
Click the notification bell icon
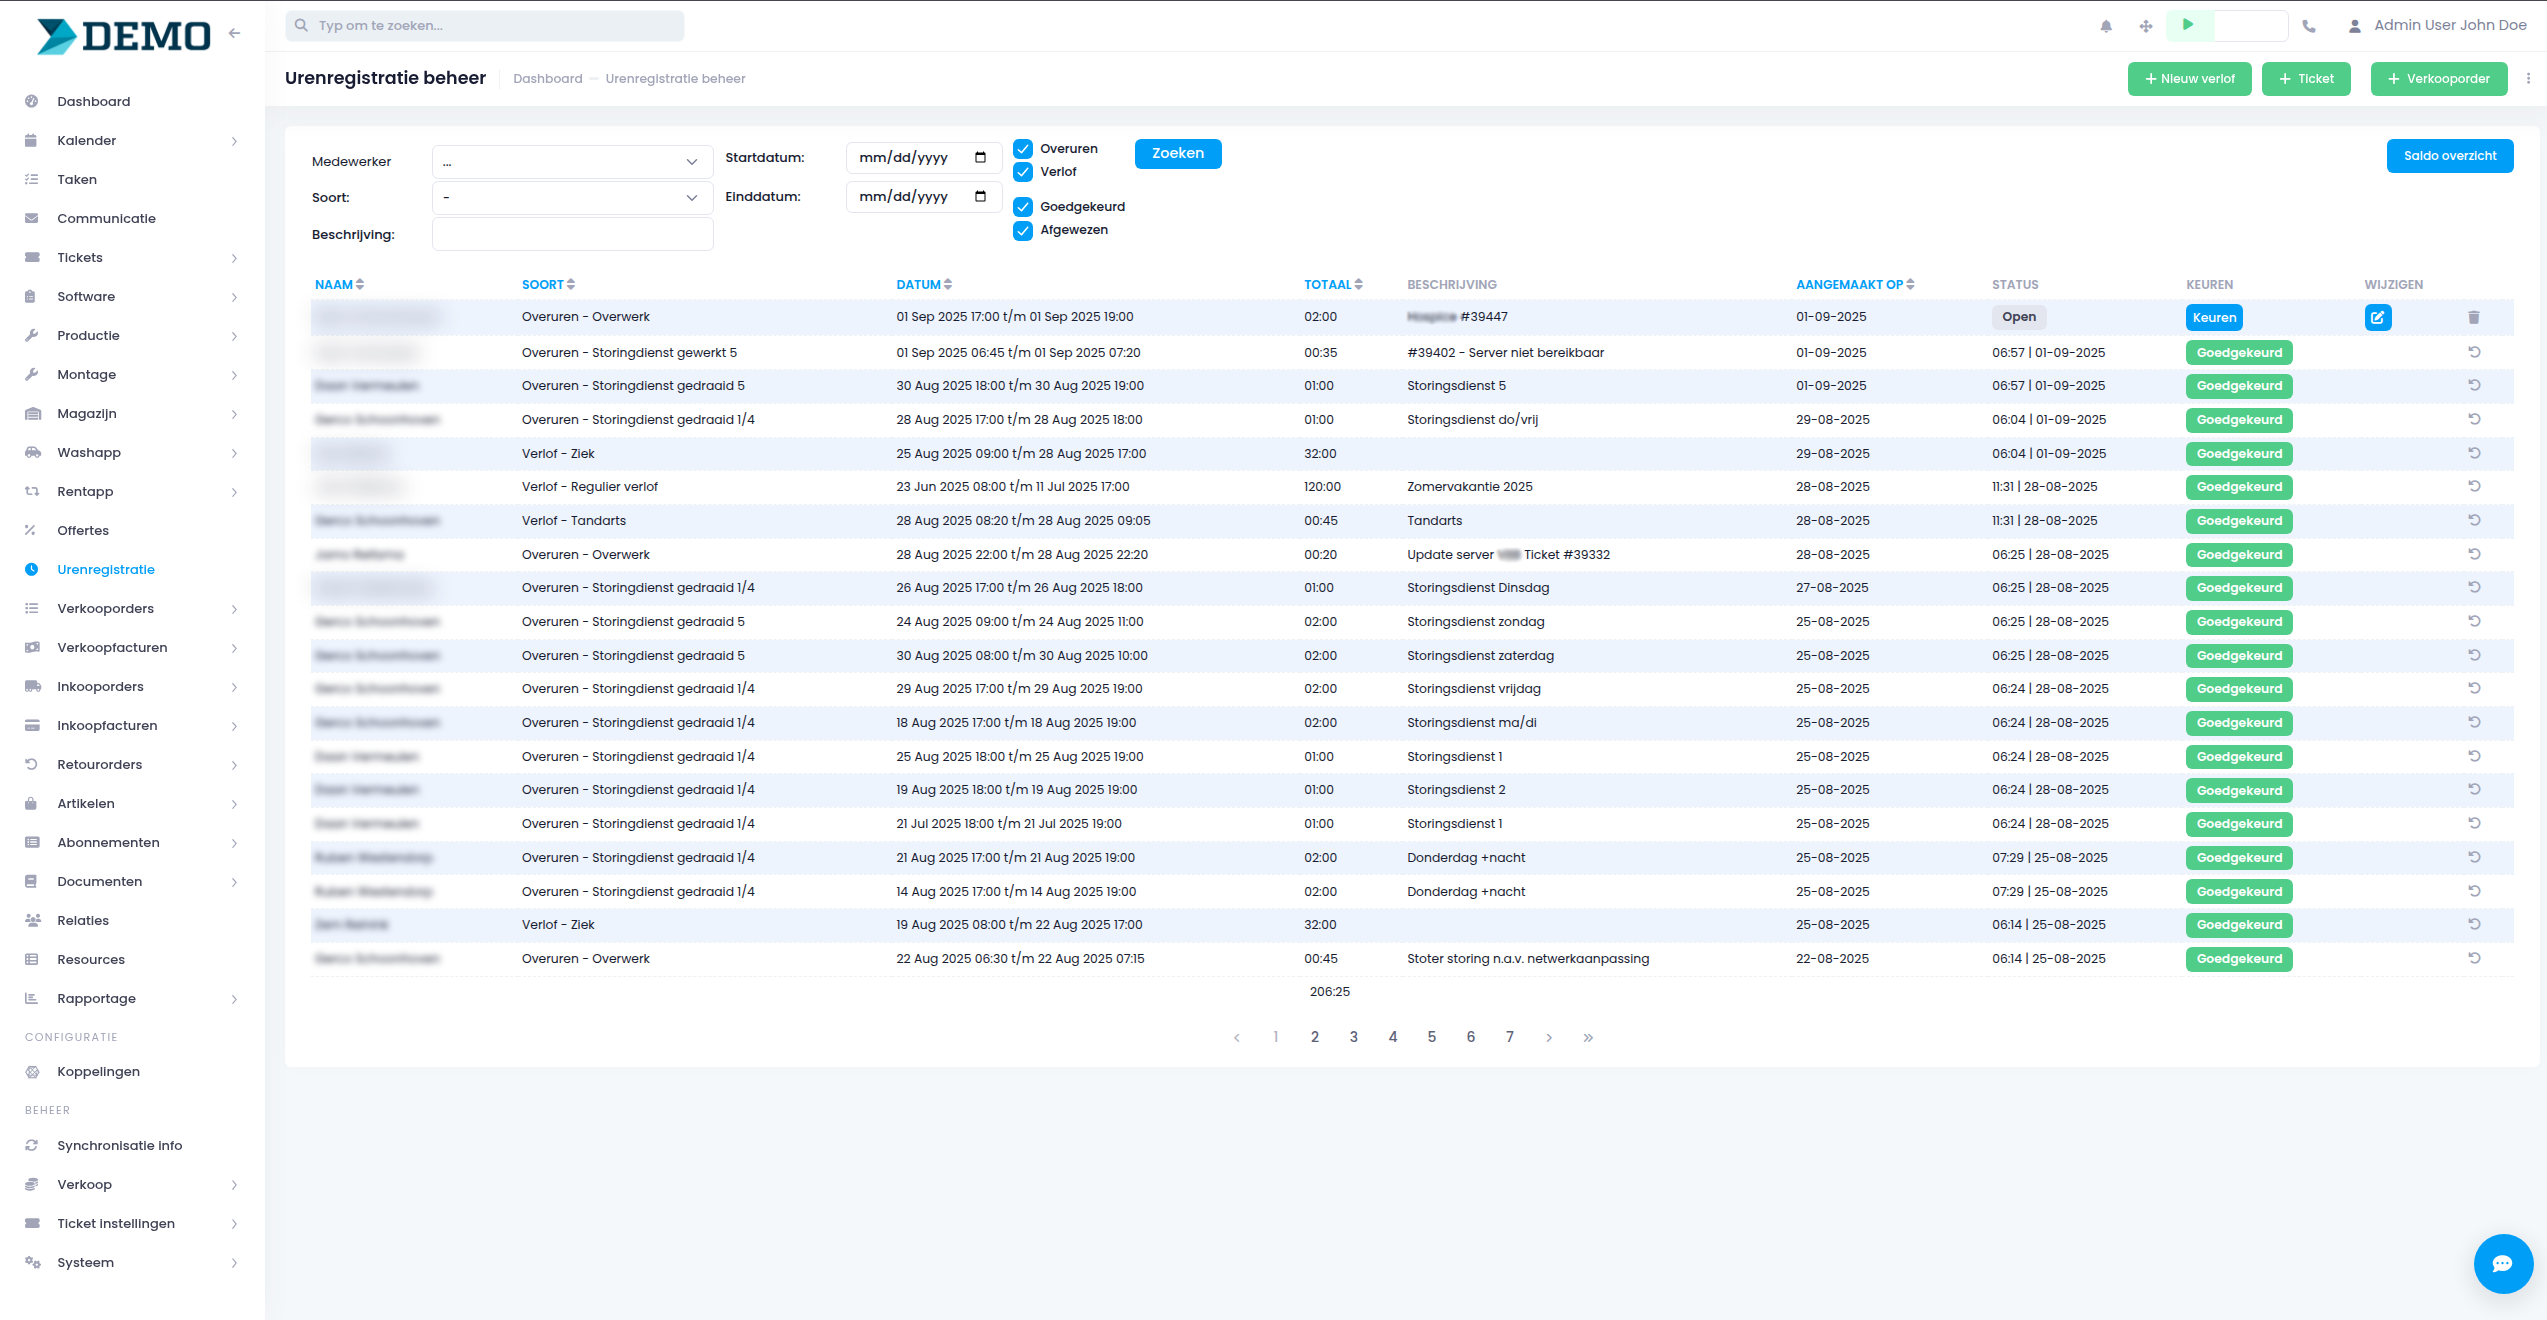tap(2106, 26)
